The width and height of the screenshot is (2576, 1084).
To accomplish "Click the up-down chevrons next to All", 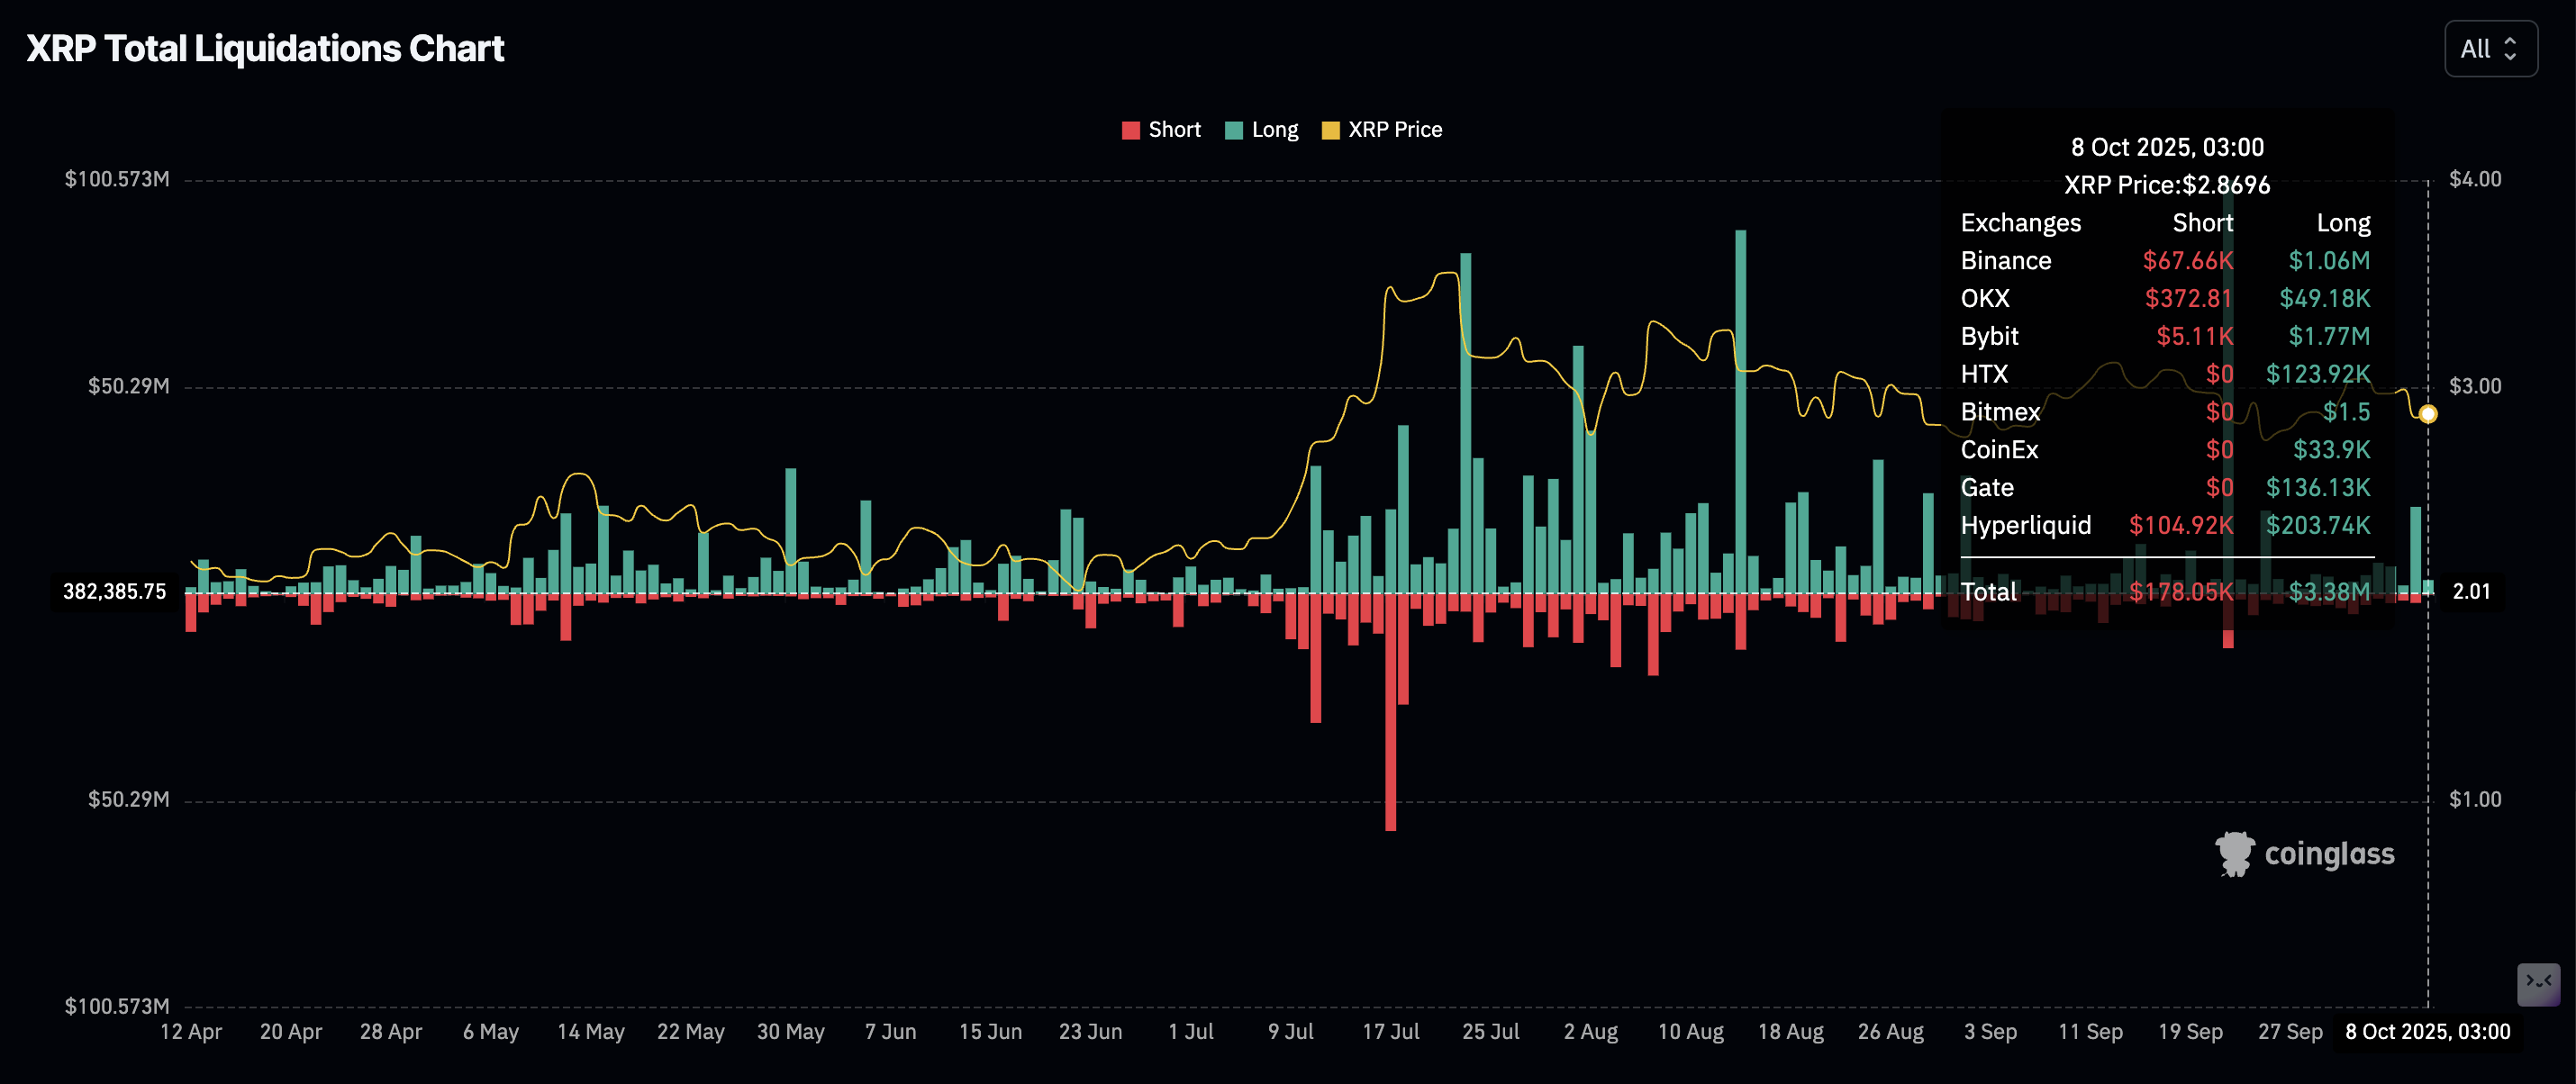I will (x=2510, y=49).
